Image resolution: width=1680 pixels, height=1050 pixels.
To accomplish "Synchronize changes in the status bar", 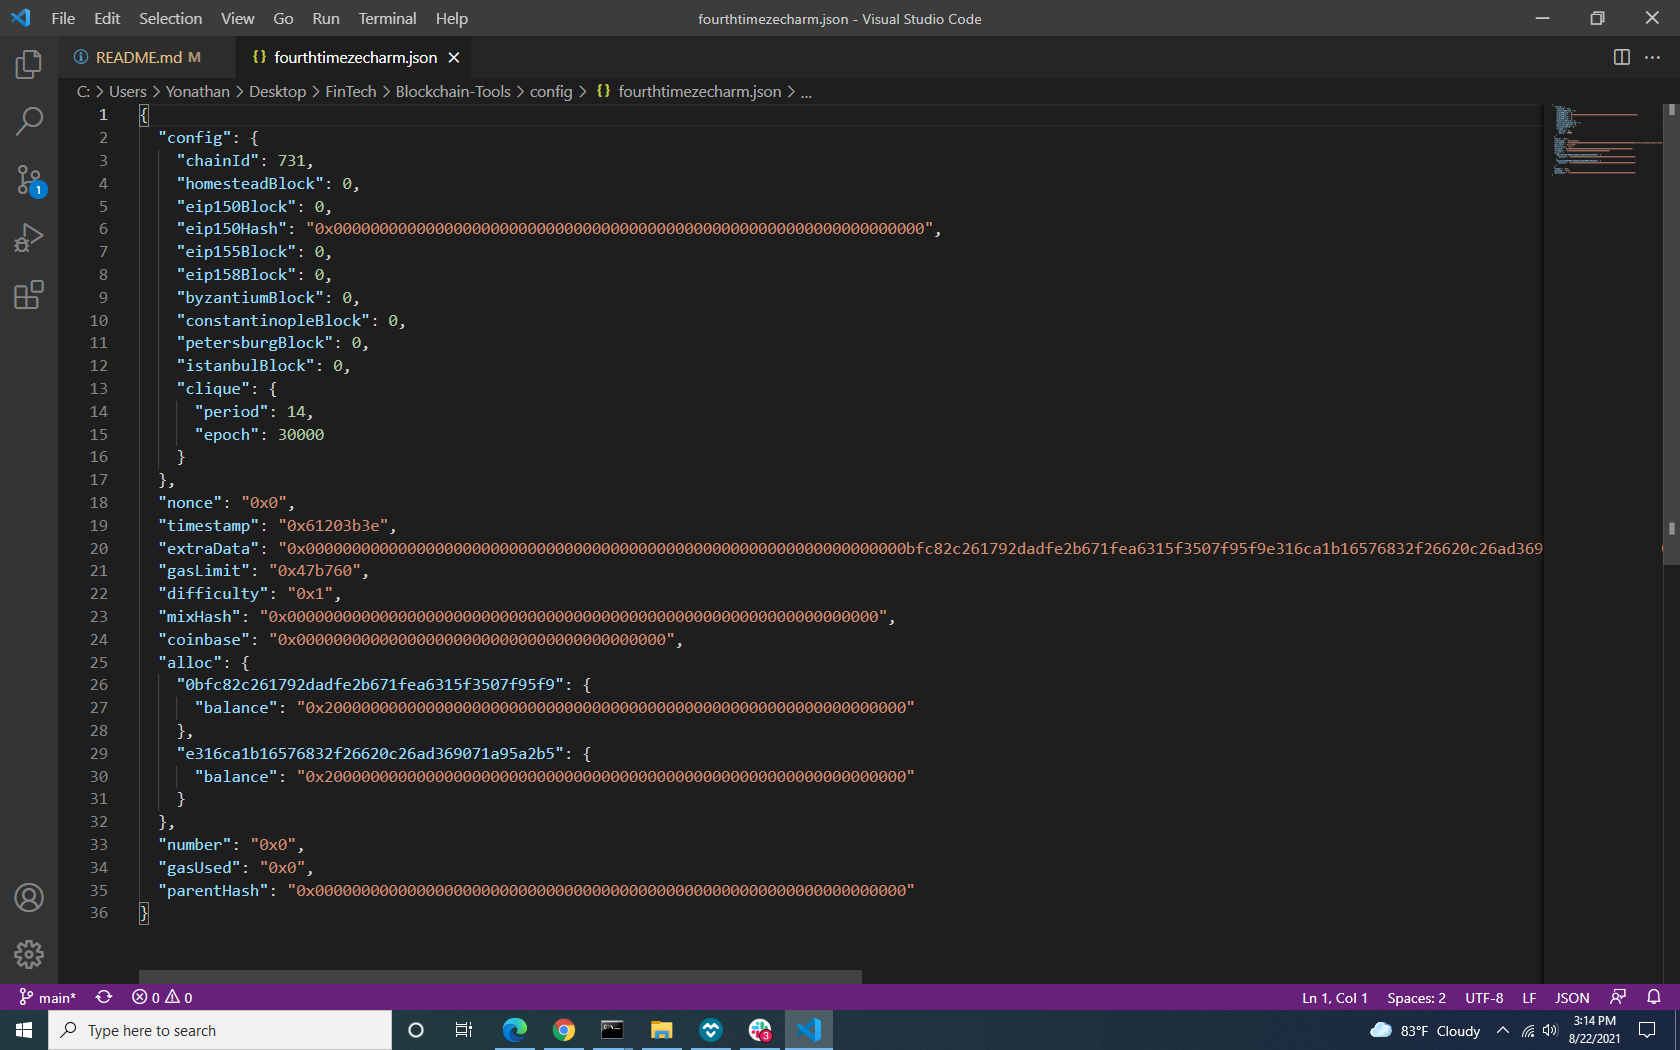I will click(104, 998).
